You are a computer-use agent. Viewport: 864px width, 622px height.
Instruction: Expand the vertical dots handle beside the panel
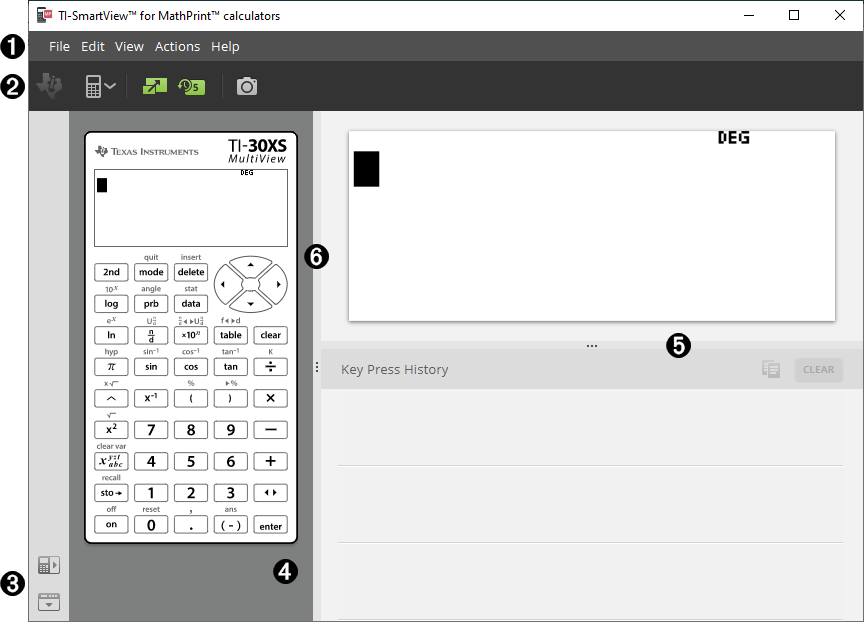coord(317,365)
